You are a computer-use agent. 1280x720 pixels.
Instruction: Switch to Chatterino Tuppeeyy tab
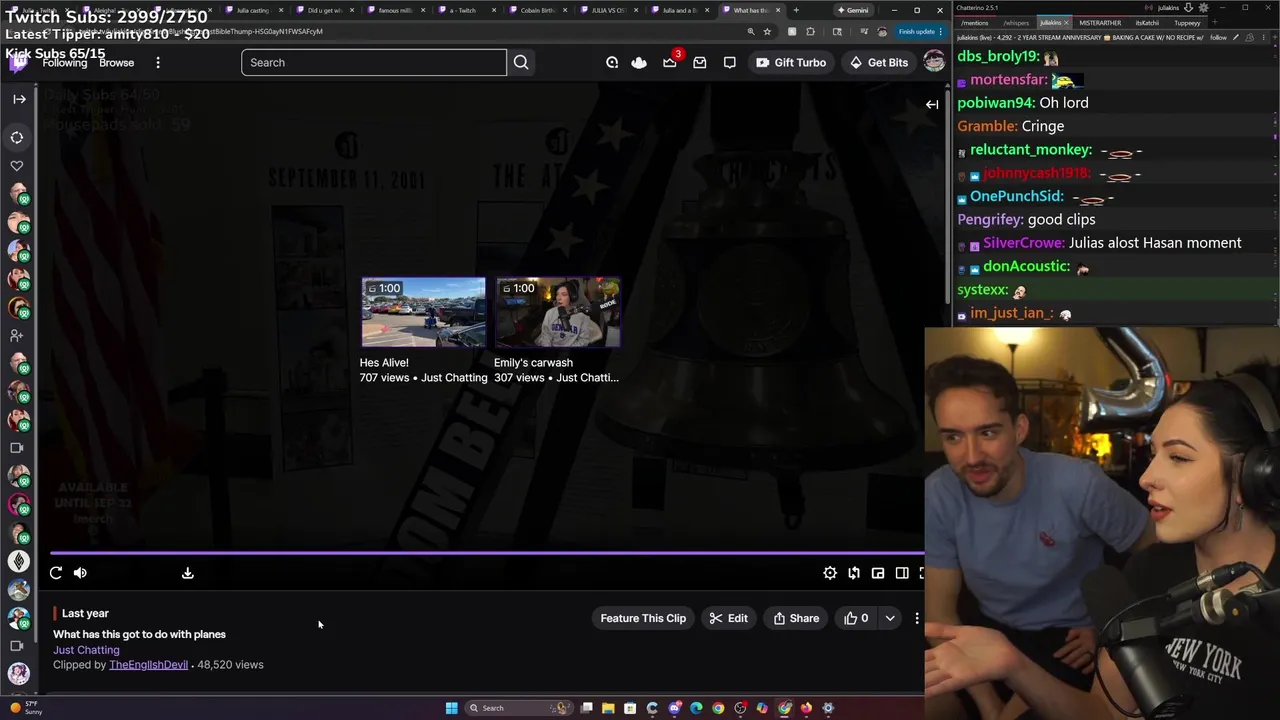coord(1187,22)
